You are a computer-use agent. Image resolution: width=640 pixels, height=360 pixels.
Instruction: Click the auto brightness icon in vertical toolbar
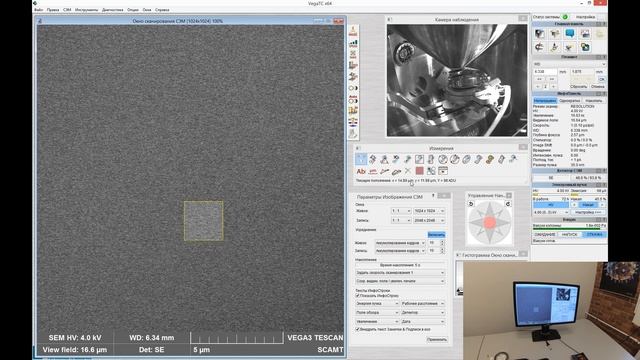click(353, 99)
